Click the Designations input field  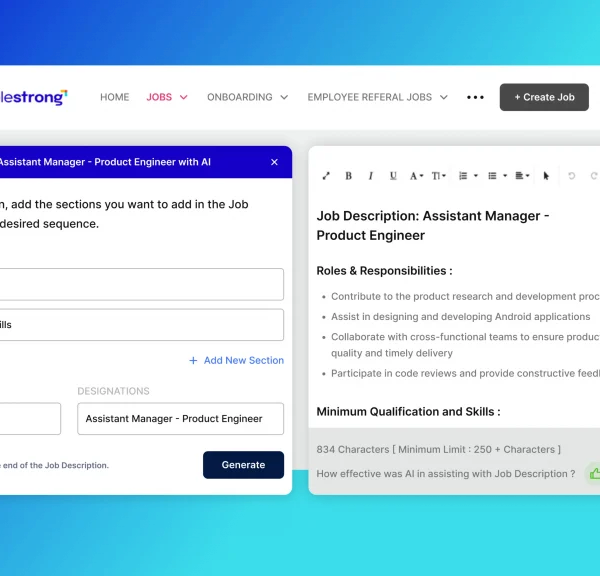click(180, 419)
